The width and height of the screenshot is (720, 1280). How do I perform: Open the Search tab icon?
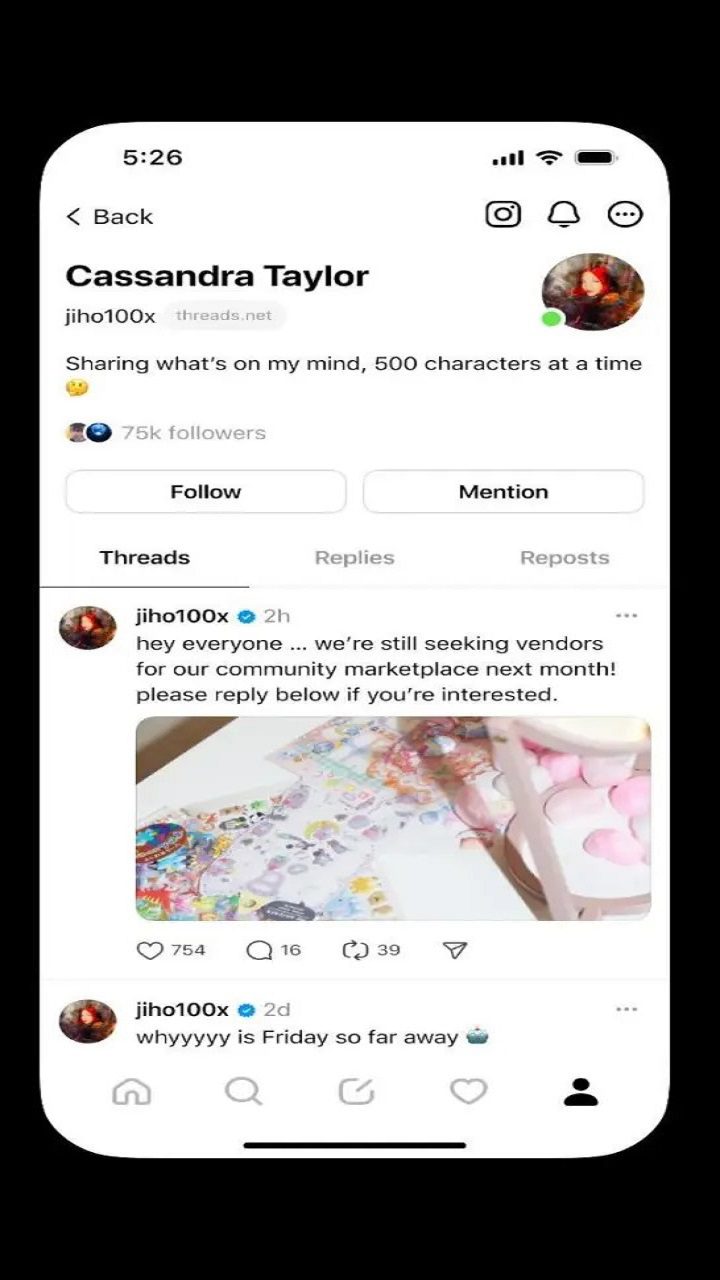243,1092
